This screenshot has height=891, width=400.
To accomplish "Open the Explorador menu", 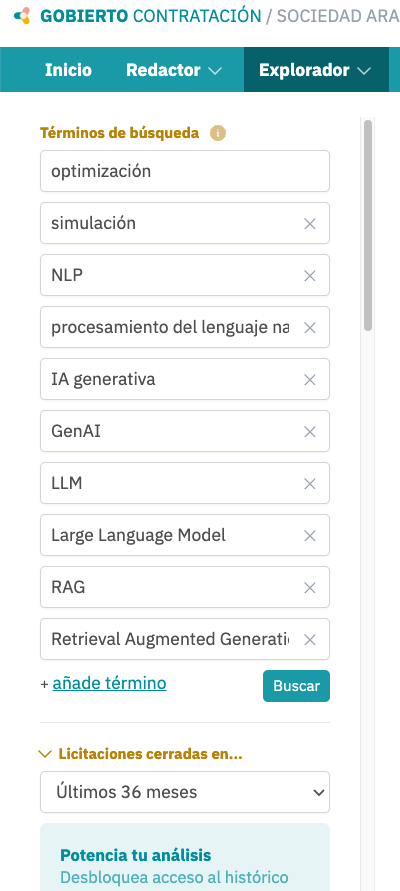I will 315,70.
